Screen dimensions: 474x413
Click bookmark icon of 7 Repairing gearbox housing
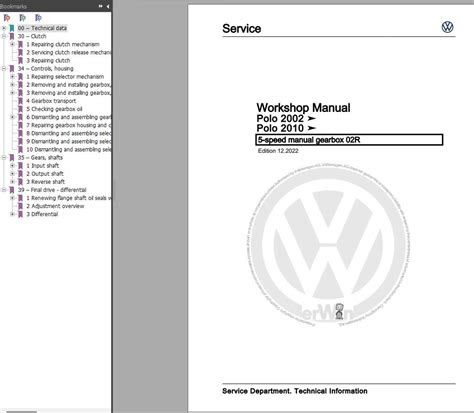point(20,125)
